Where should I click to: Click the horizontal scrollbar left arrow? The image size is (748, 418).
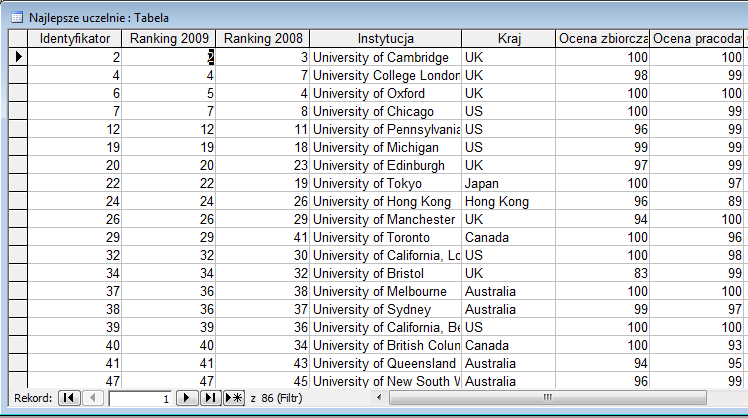coord(379,397)
